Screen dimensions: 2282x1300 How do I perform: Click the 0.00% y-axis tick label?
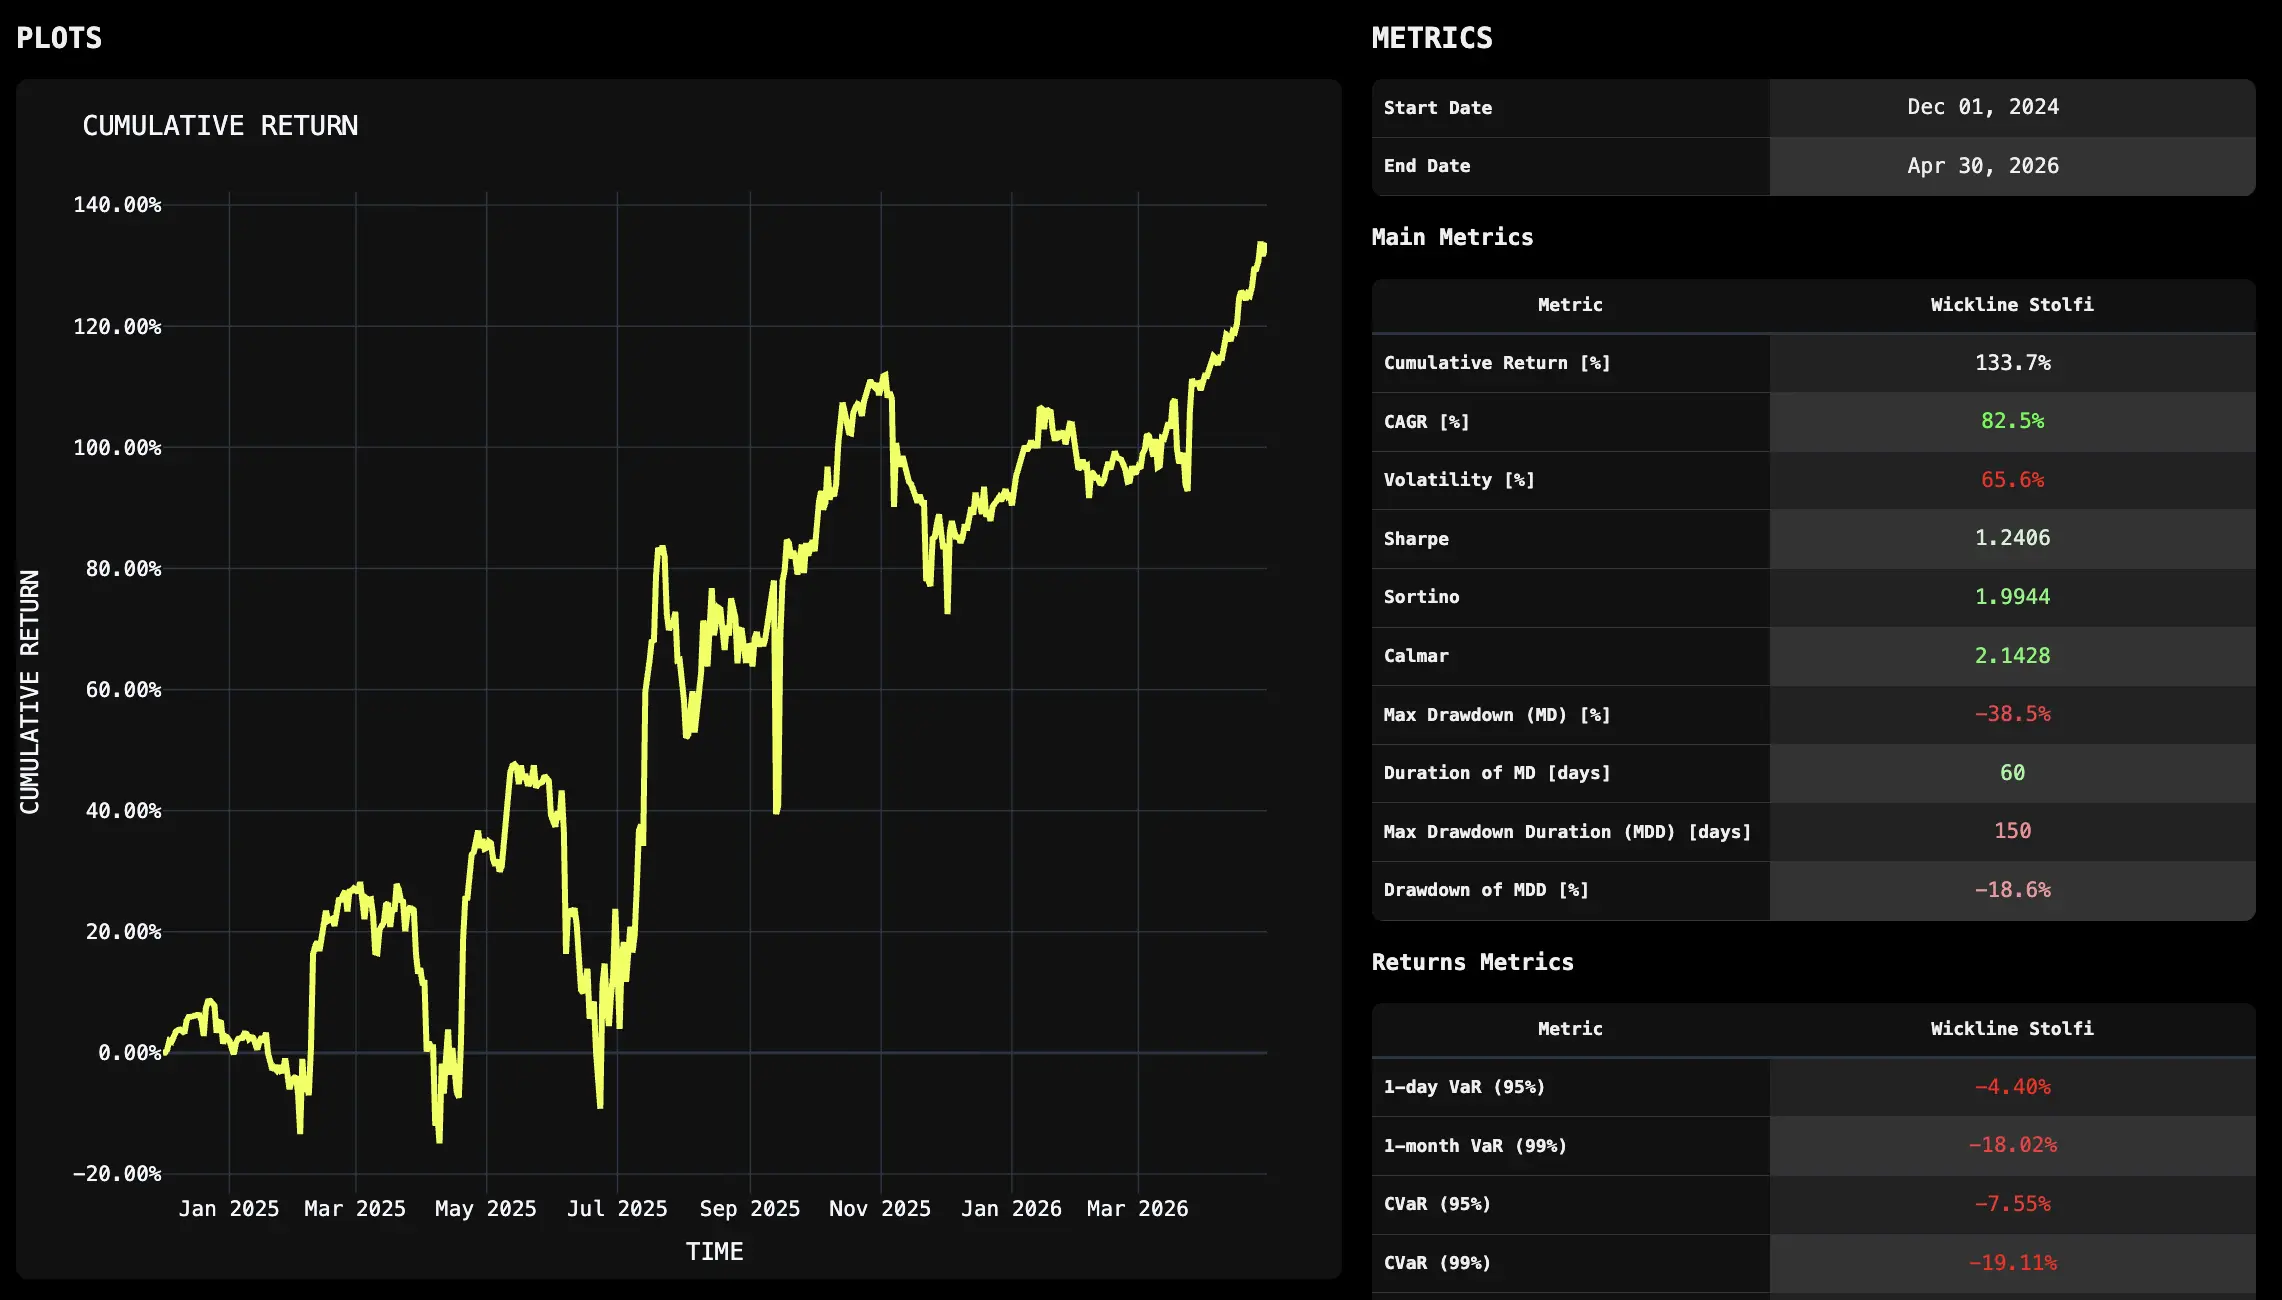pyautogui.click(x=129, y=1053)
